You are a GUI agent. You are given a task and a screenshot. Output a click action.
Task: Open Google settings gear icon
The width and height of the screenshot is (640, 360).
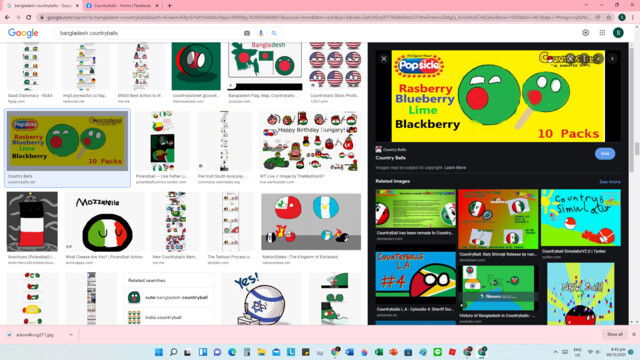tap(586, 33)
